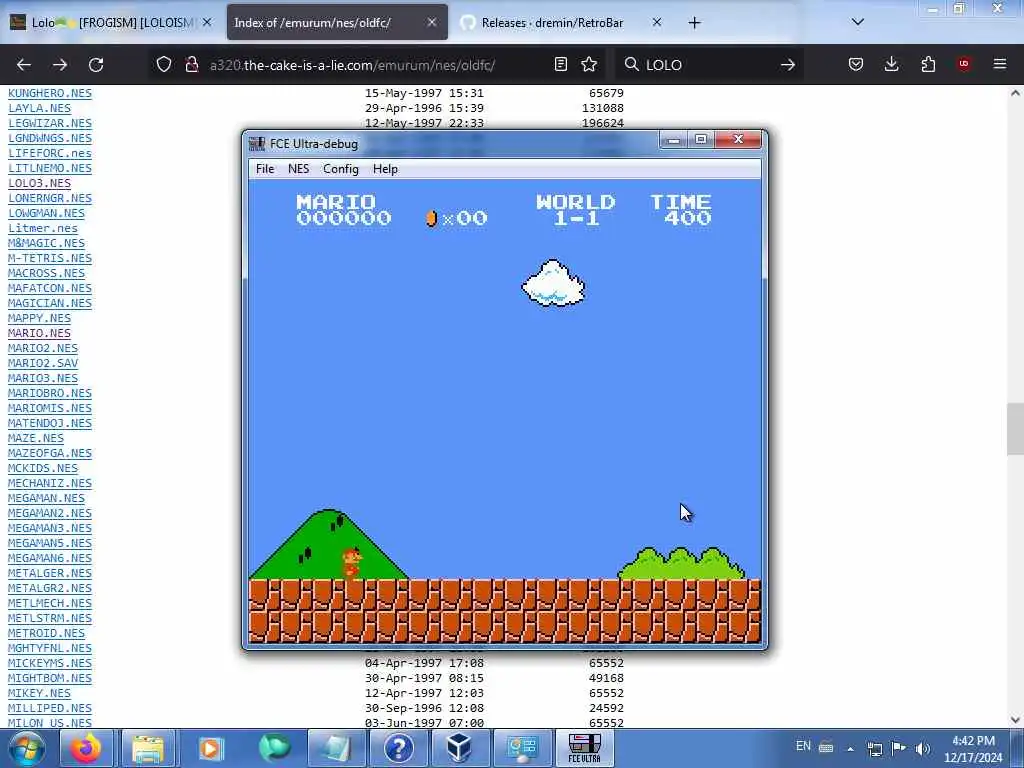Click the EN language indicator

click(x=803, y=746)
